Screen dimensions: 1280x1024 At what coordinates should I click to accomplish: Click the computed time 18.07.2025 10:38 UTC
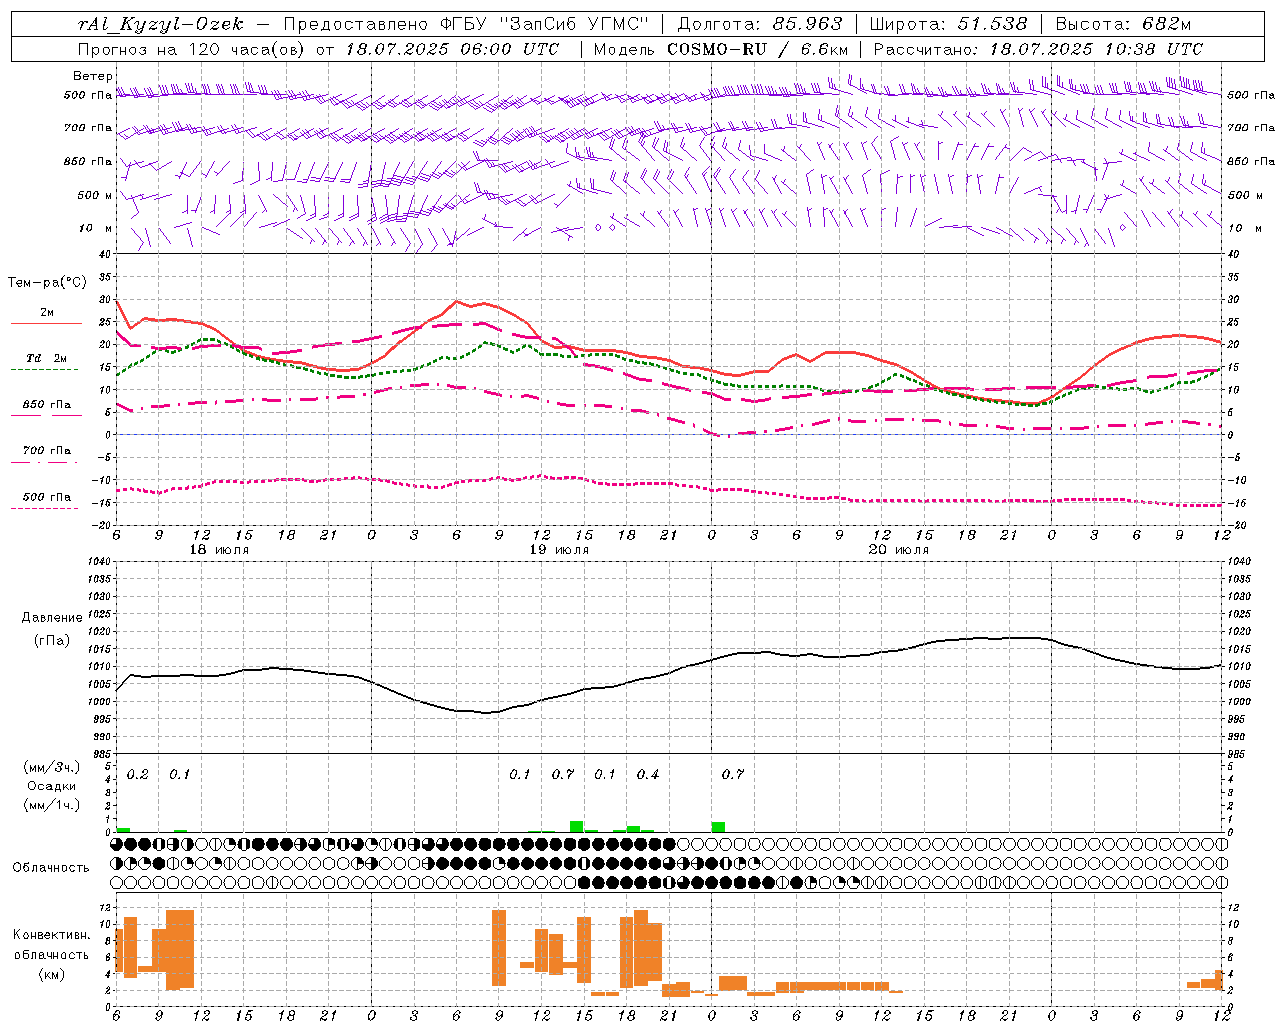pyautogui.click(x=1096, y=49)
